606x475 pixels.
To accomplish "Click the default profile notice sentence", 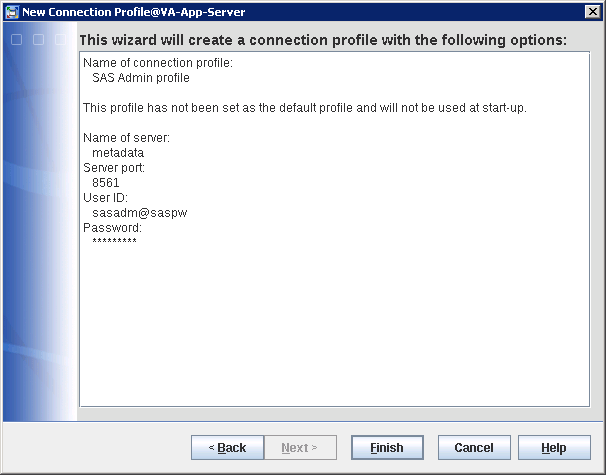I will (304, 107).
